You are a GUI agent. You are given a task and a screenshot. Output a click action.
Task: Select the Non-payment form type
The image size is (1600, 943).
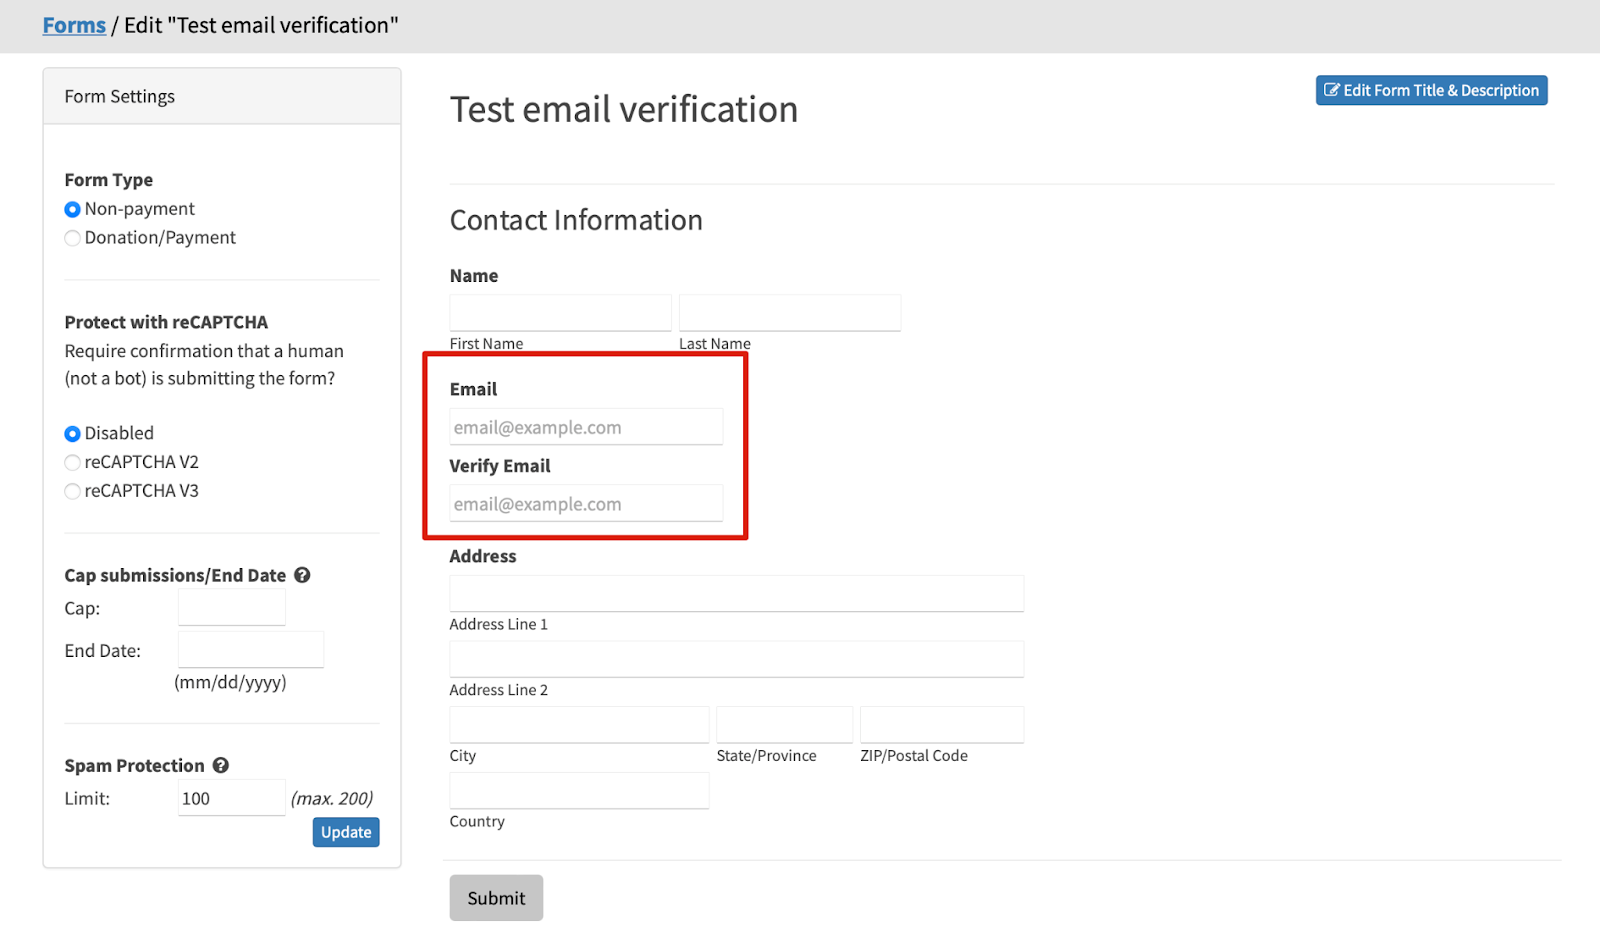point(73,210)
